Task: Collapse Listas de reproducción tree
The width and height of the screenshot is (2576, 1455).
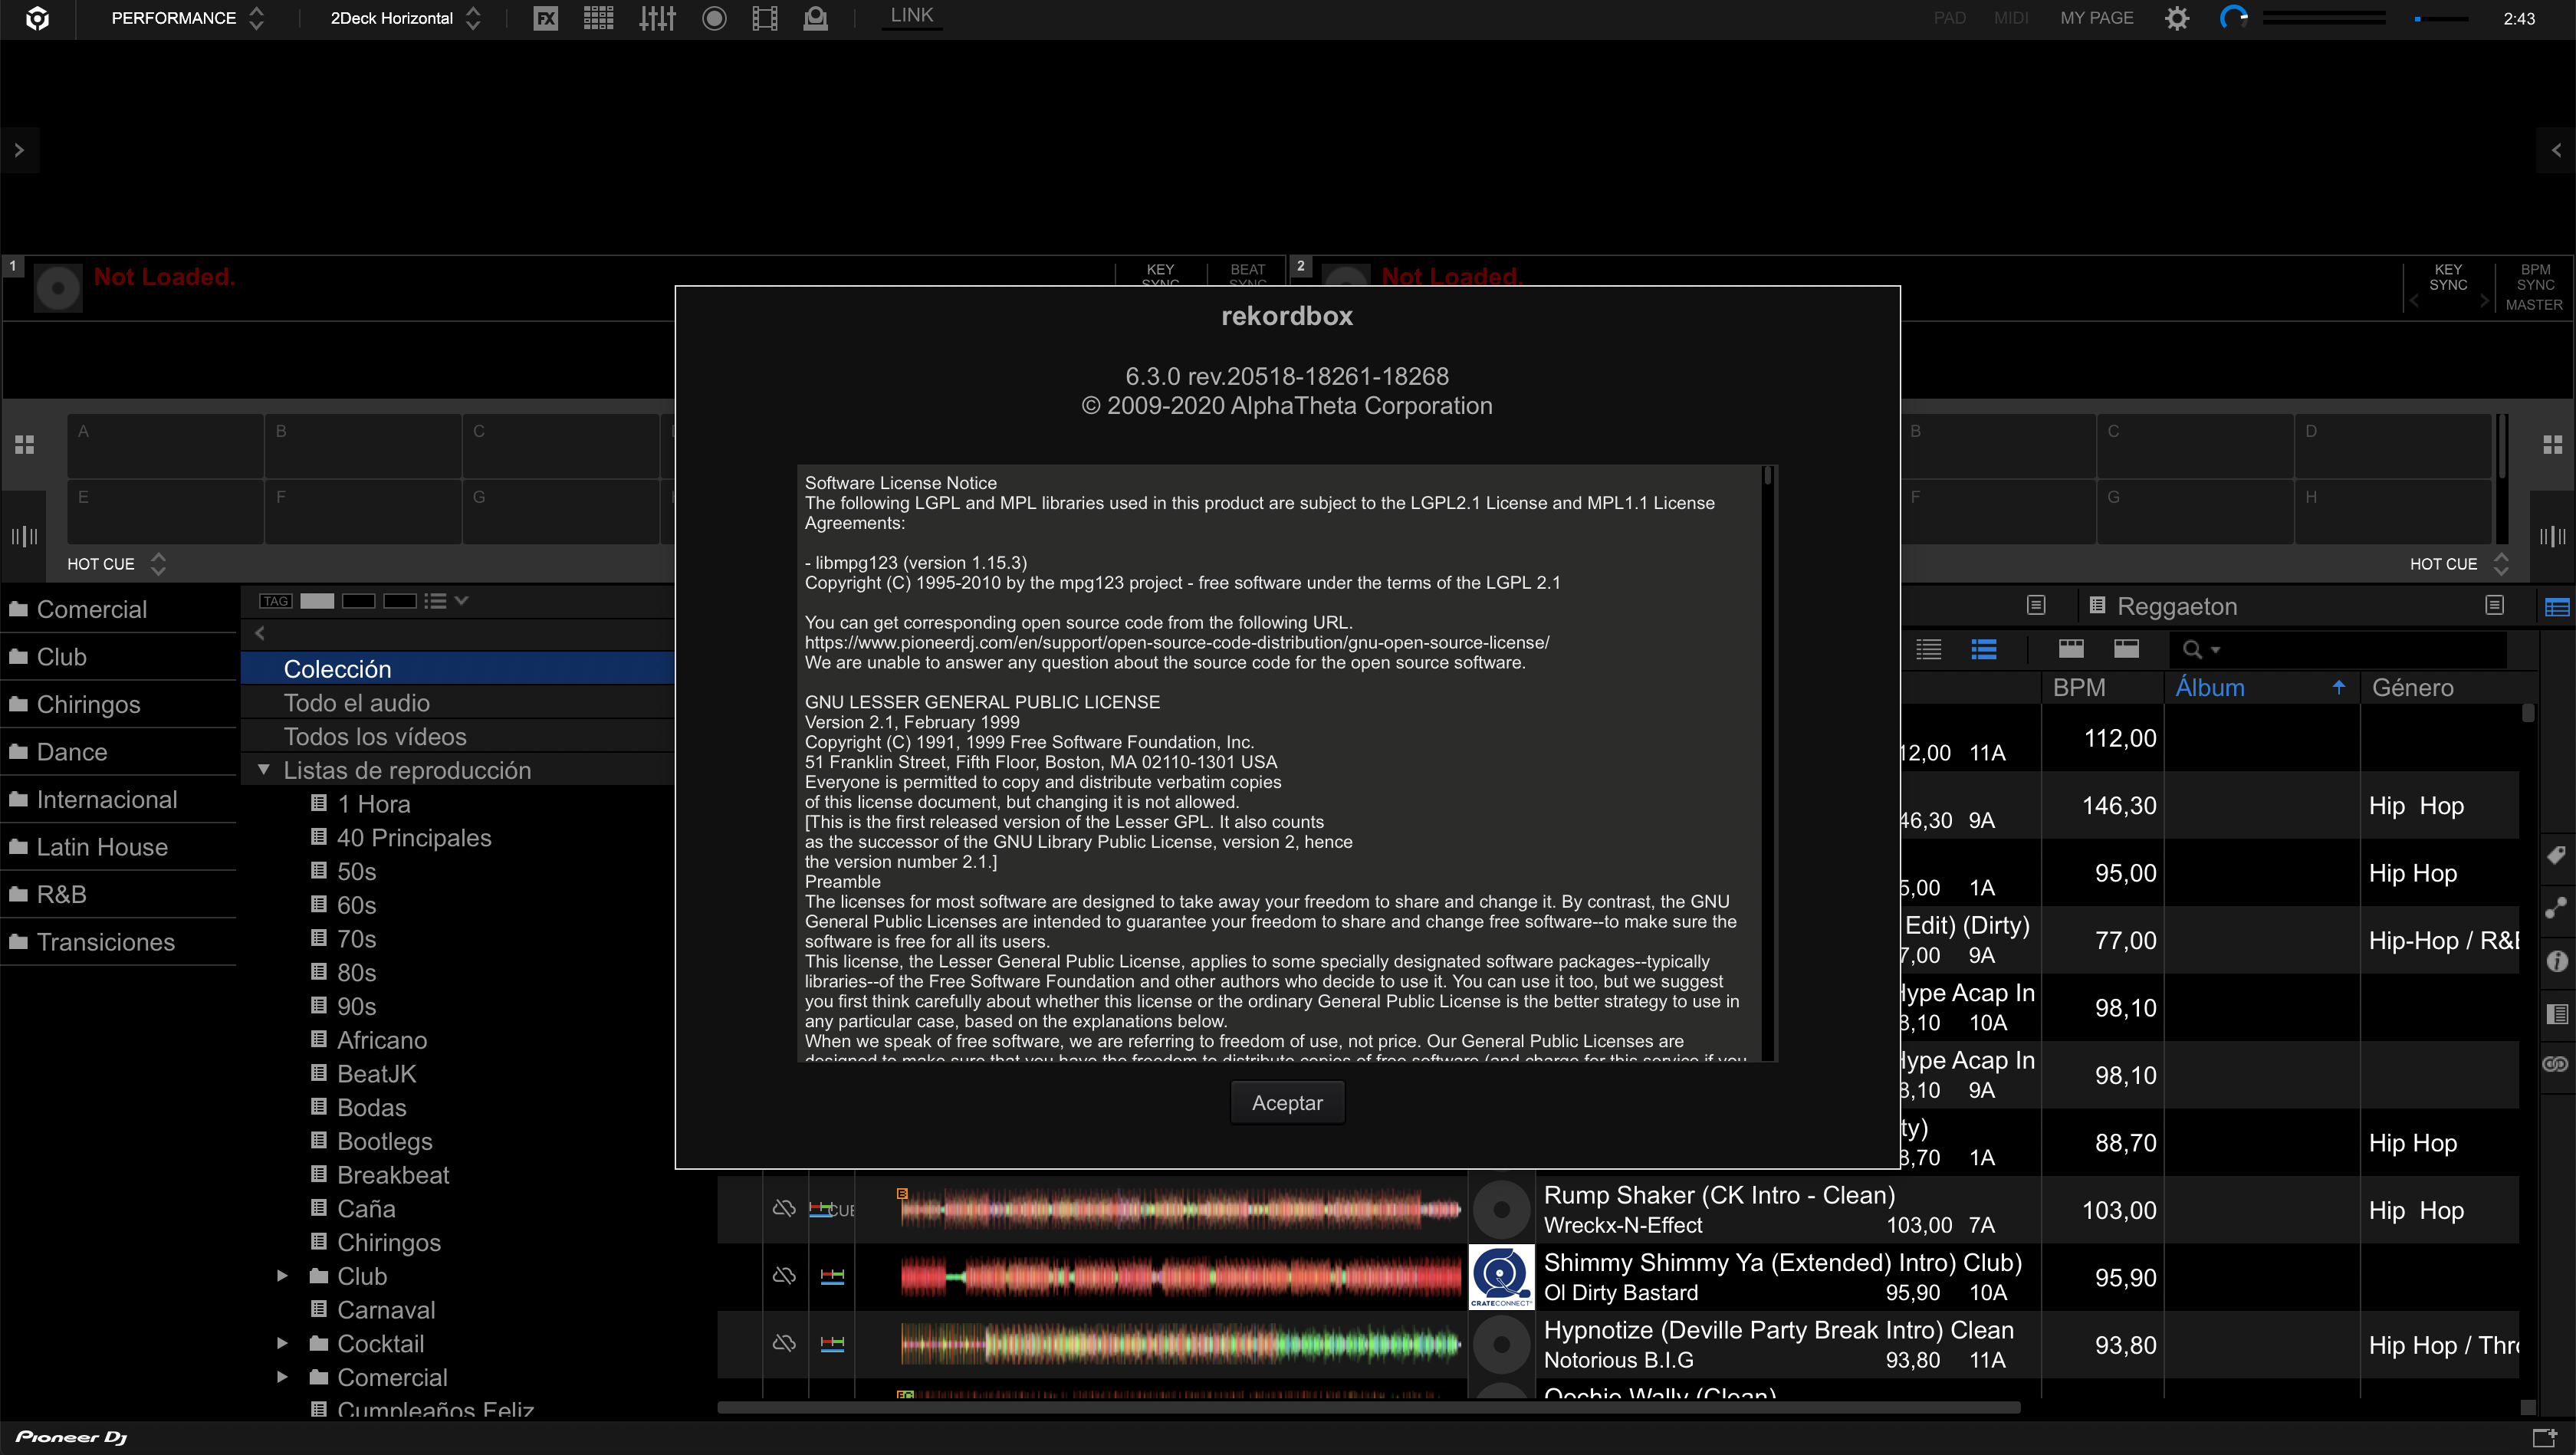Action: [x=264, y=770]
